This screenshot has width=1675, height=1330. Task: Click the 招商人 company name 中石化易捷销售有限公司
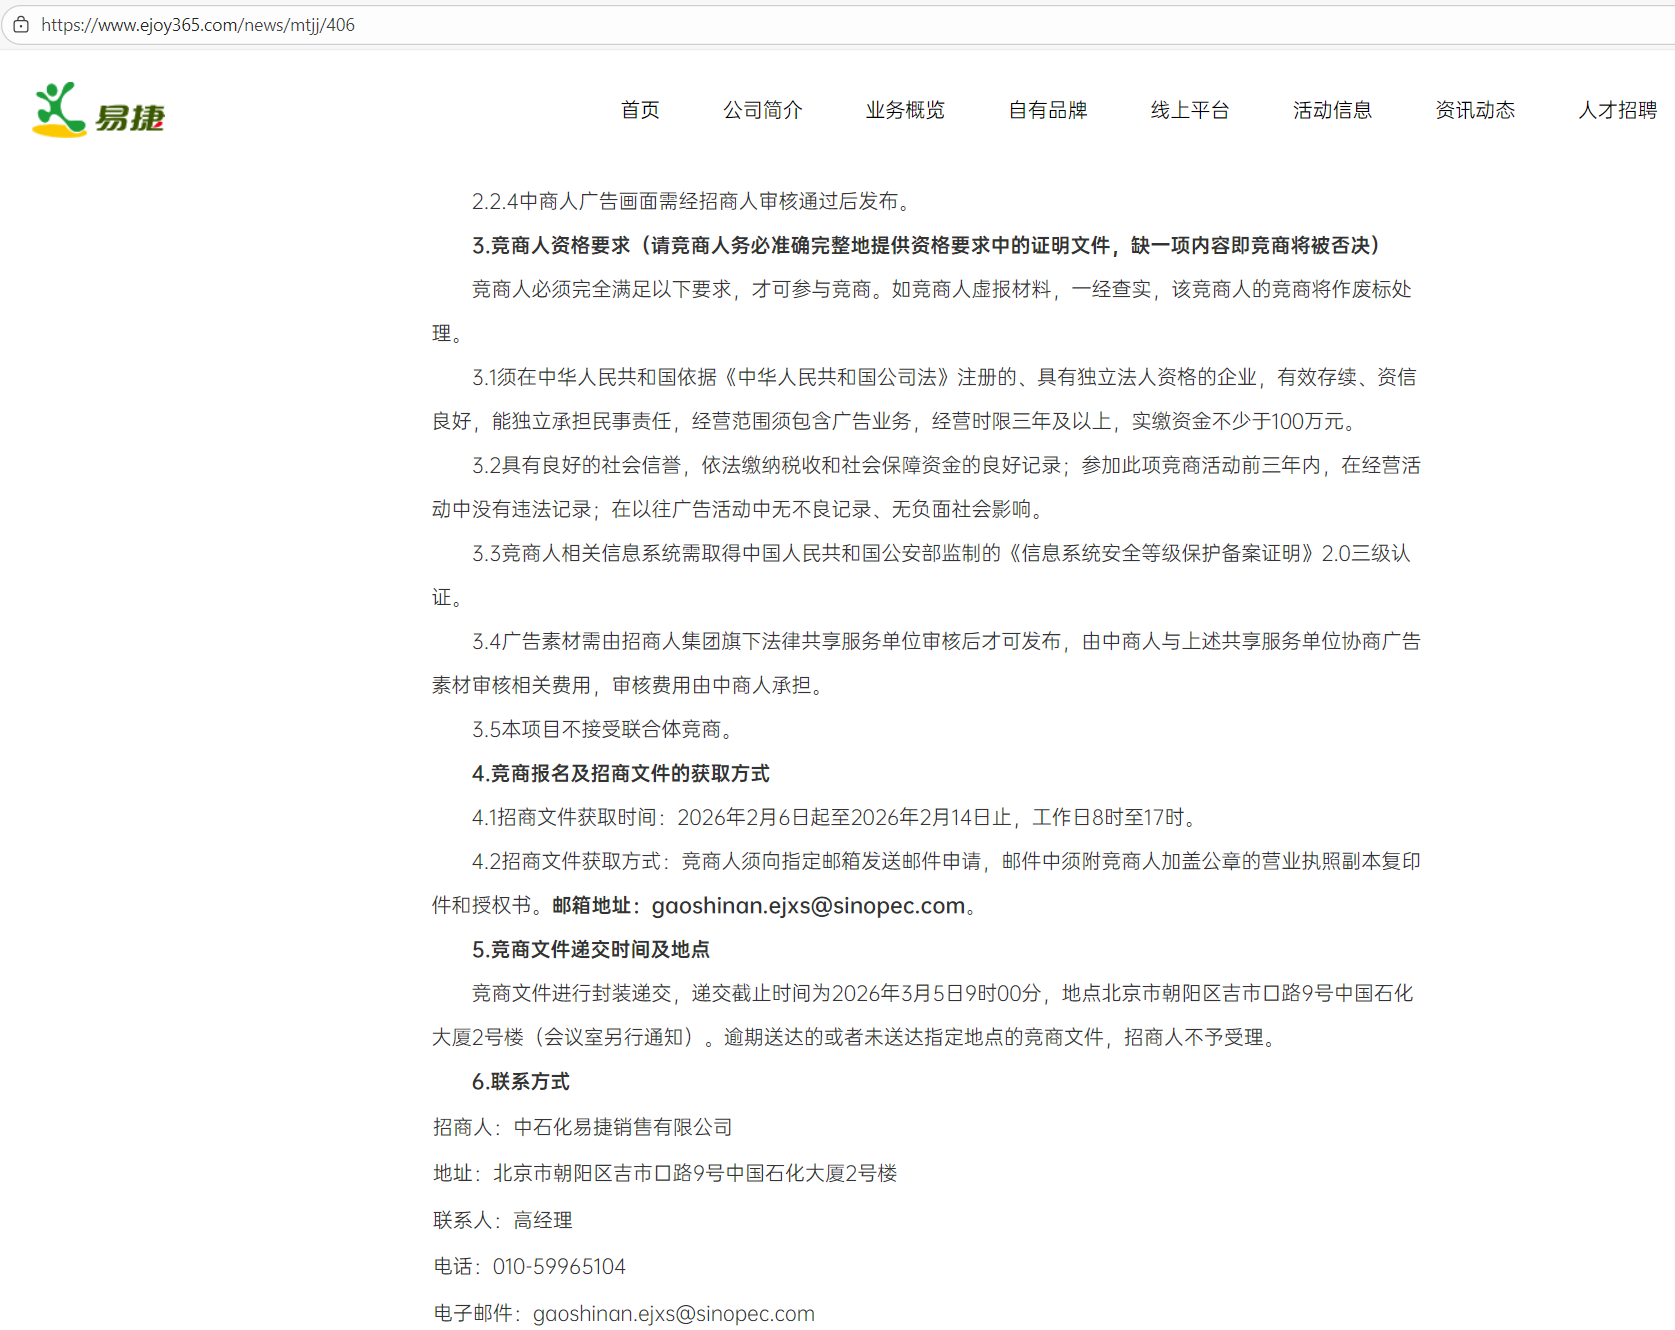click(x=622, y=1128)
